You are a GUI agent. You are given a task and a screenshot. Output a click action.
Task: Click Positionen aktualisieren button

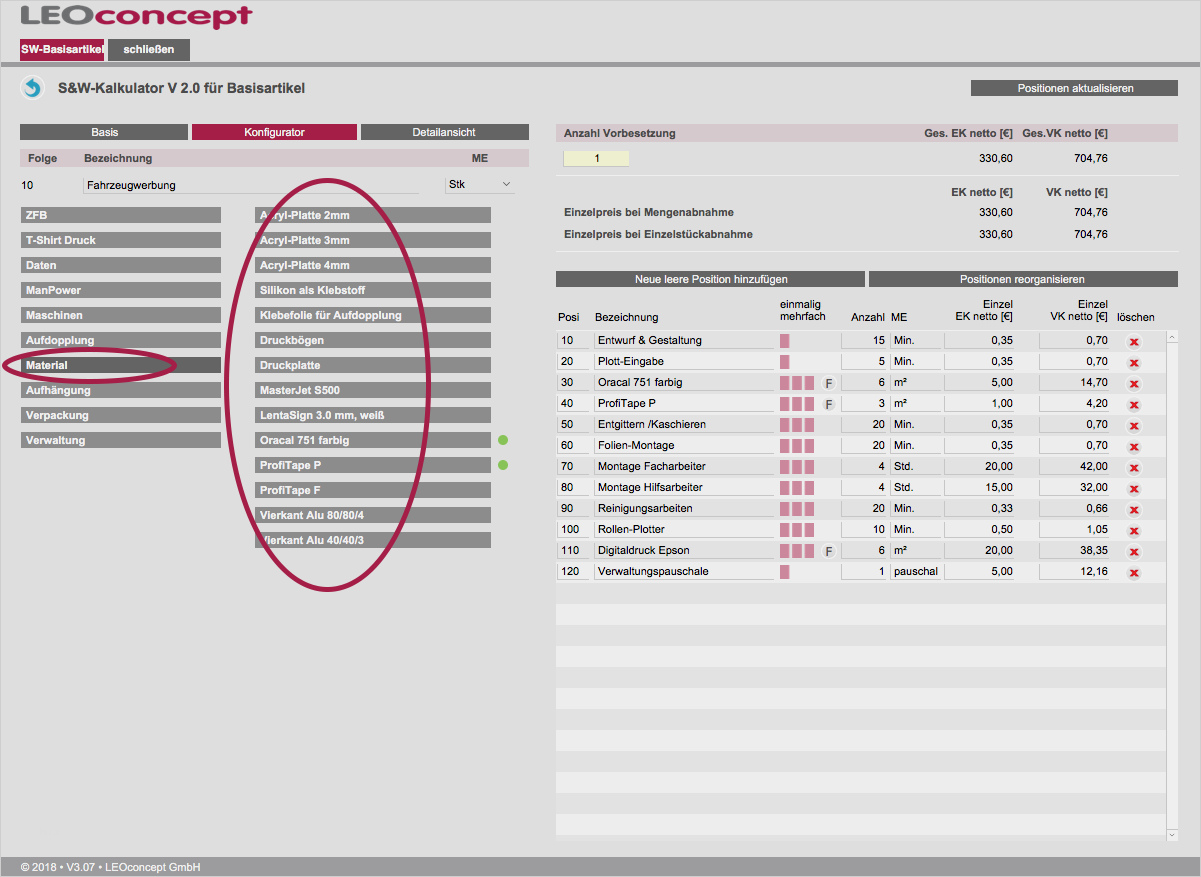pyautogui.click(x=1075, y=88)
